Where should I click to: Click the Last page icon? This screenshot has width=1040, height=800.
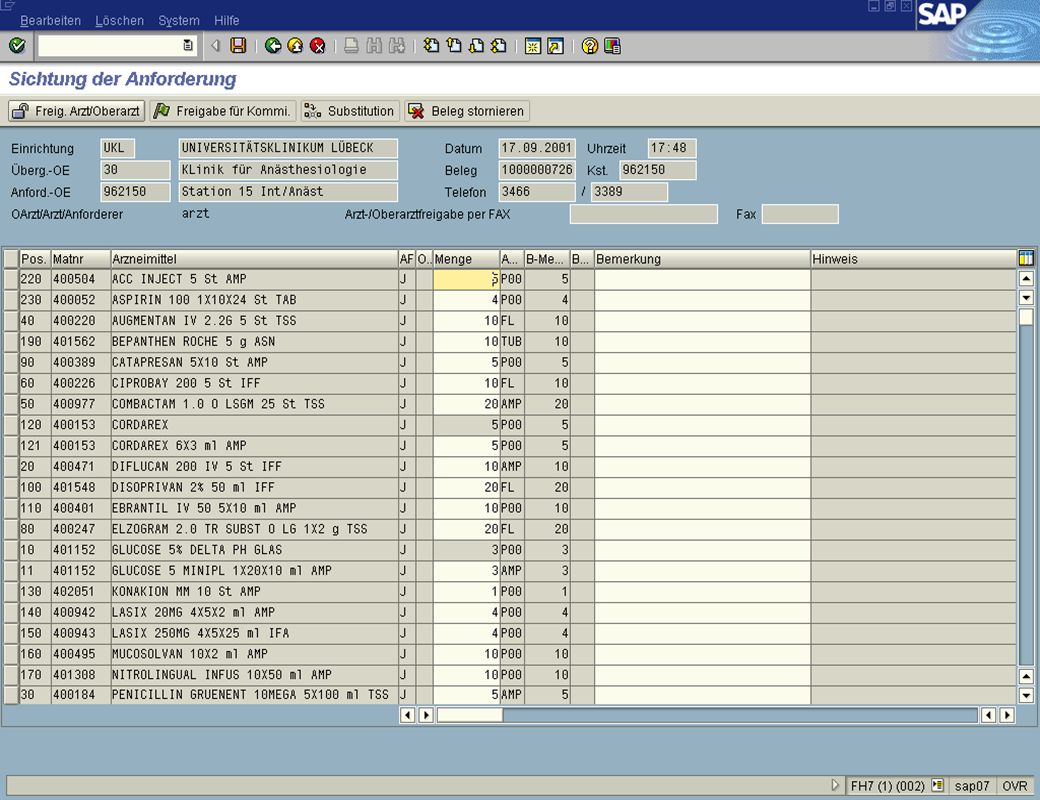click(x=499, y=45)
